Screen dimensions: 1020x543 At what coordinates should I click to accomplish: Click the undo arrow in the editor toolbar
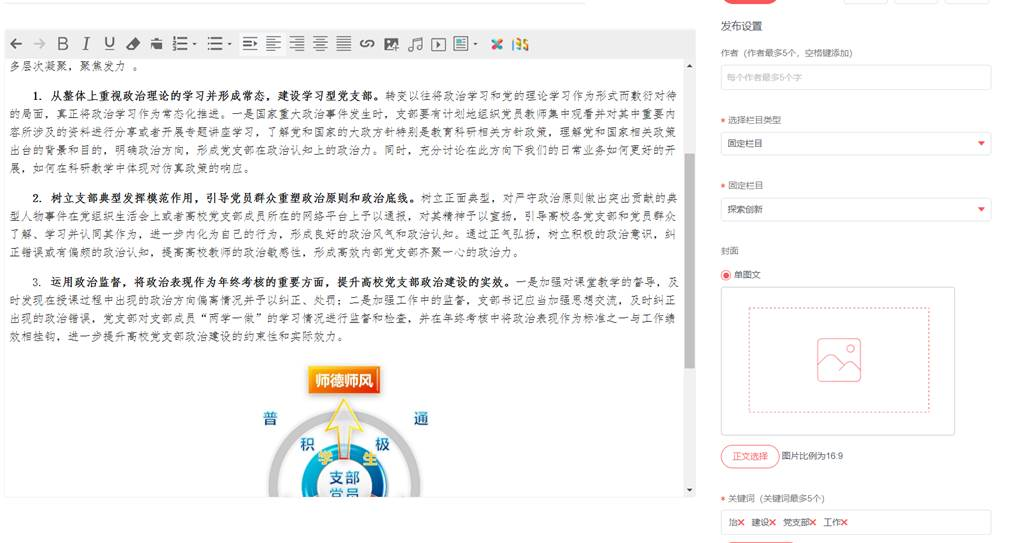point(16,44)
